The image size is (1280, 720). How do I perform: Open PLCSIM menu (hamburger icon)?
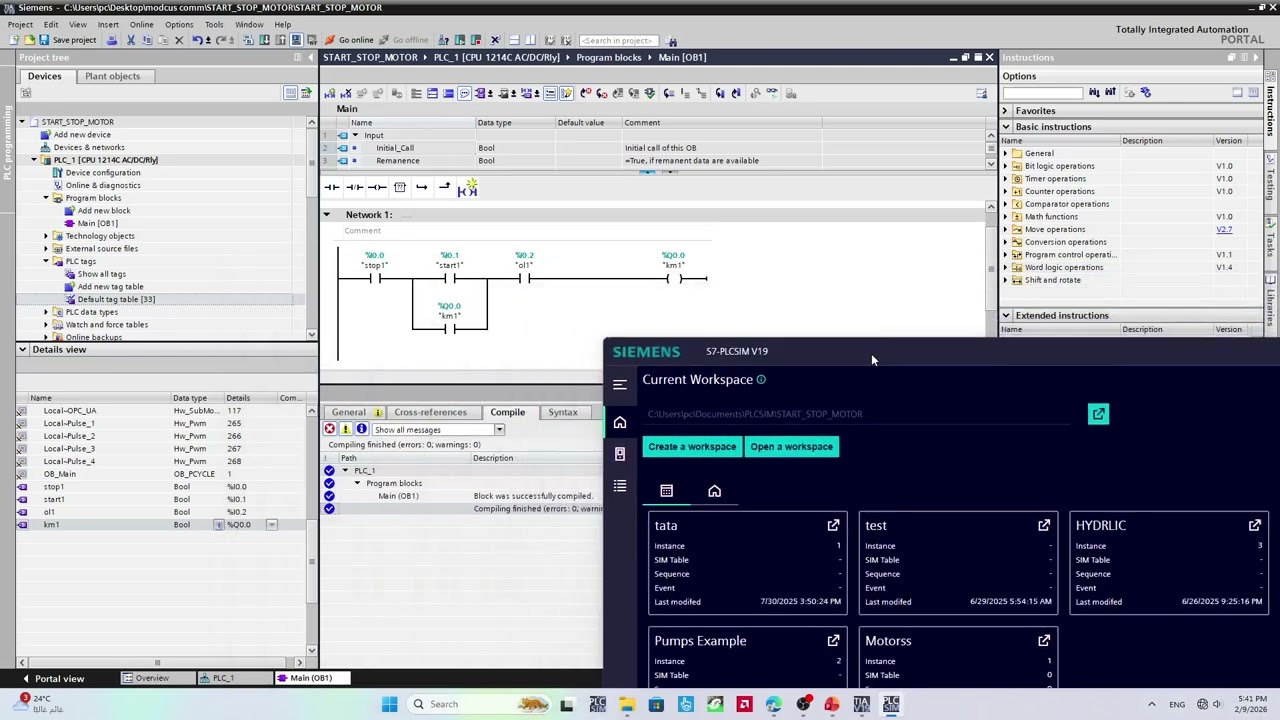(620, 385)
